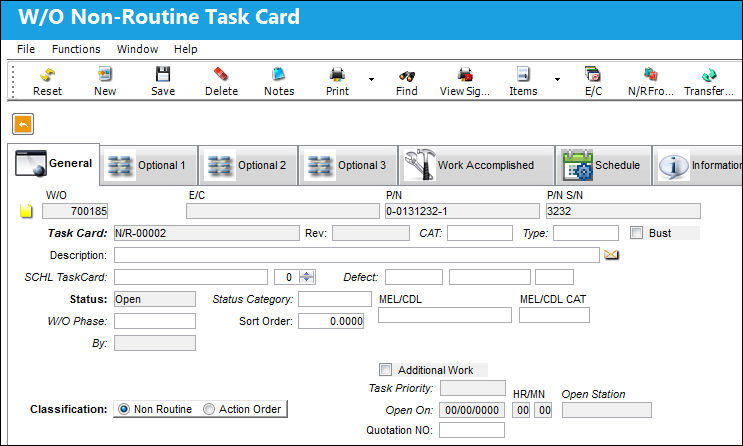Click the MEL/CDL field

click(x=445, y=315)
